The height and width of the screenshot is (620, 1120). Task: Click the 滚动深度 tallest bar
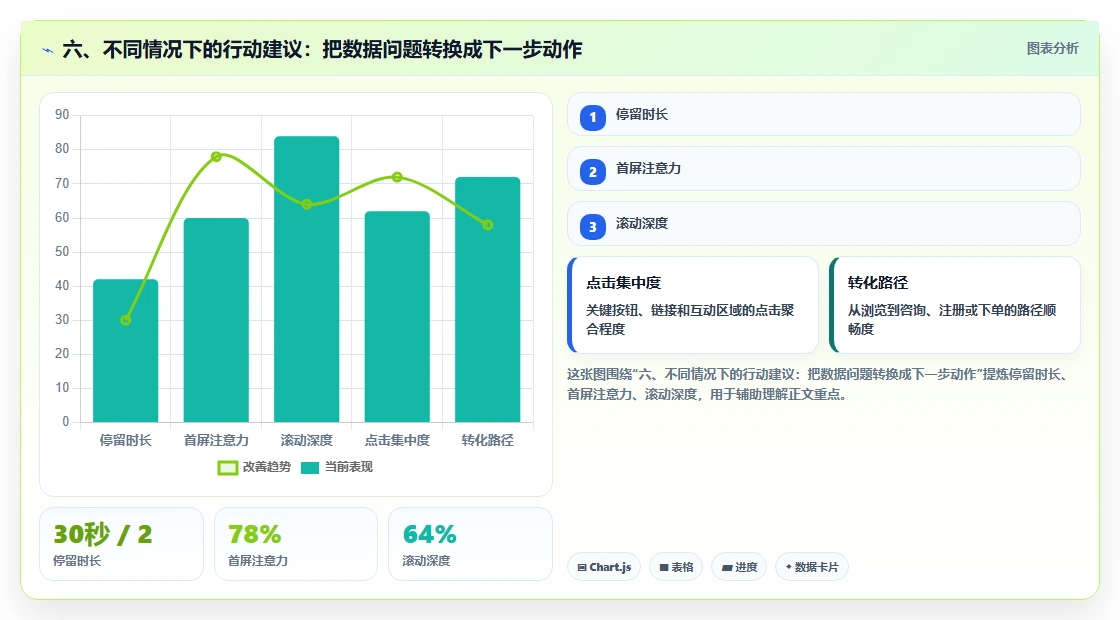point(306,279)
